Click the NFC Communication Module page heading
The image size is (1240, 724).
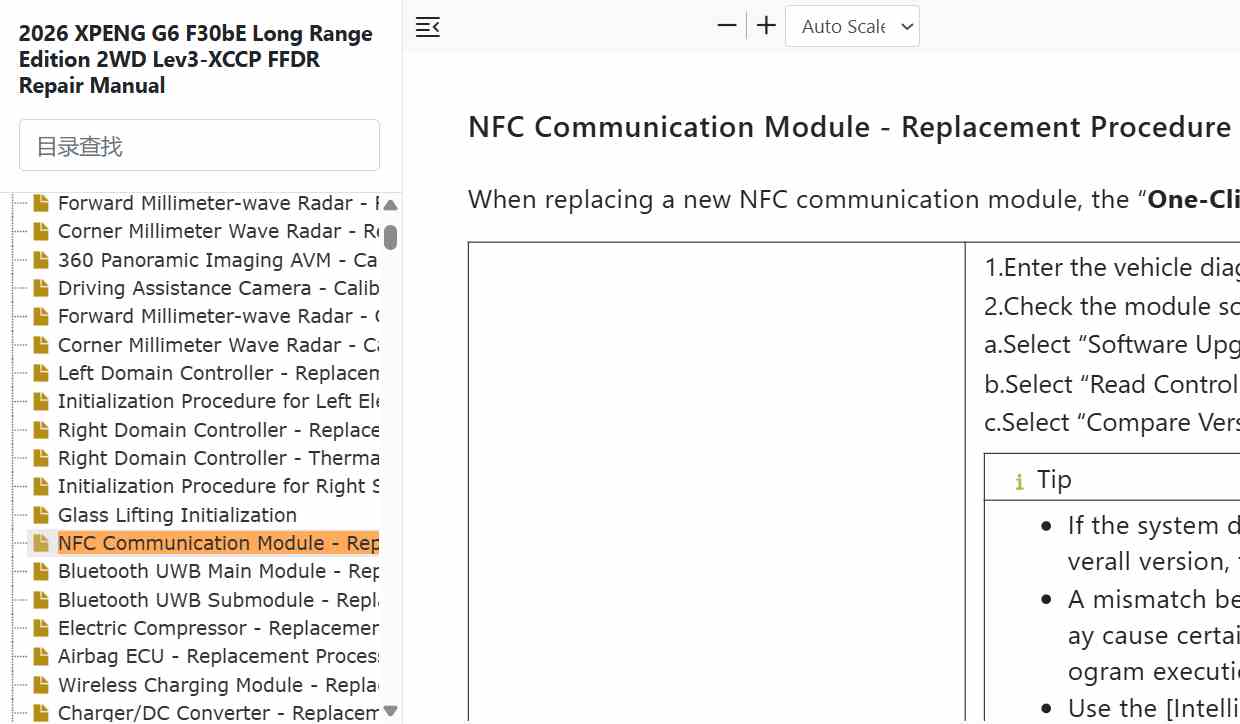tap(850, 127)
